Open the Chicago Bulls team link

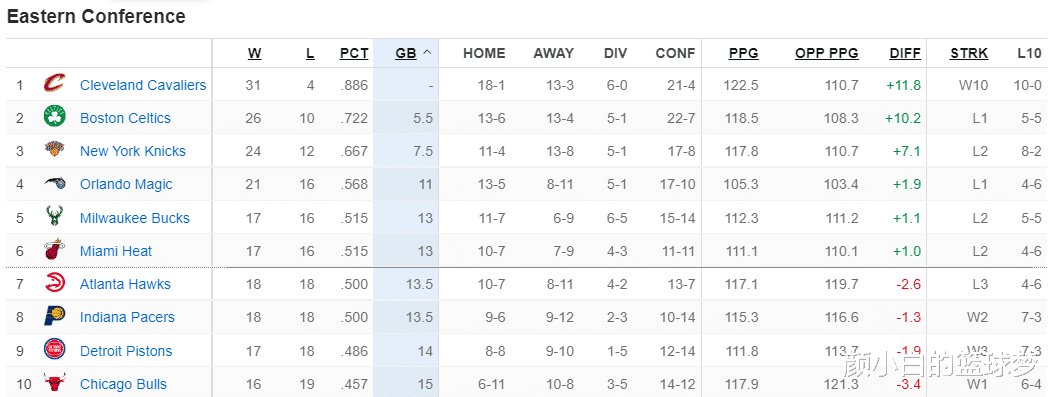(x=123, y=384)
